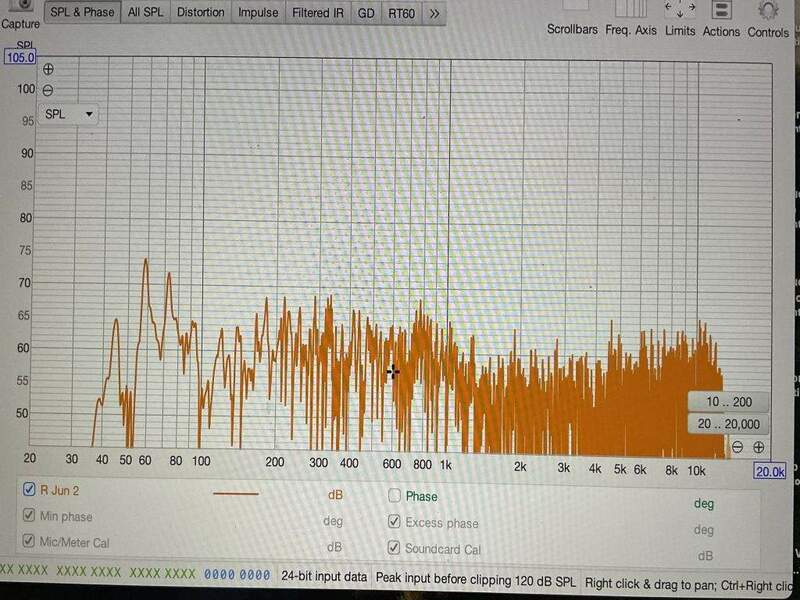Toggle the Mic/Meter Cal checkbox

point(29,540)
